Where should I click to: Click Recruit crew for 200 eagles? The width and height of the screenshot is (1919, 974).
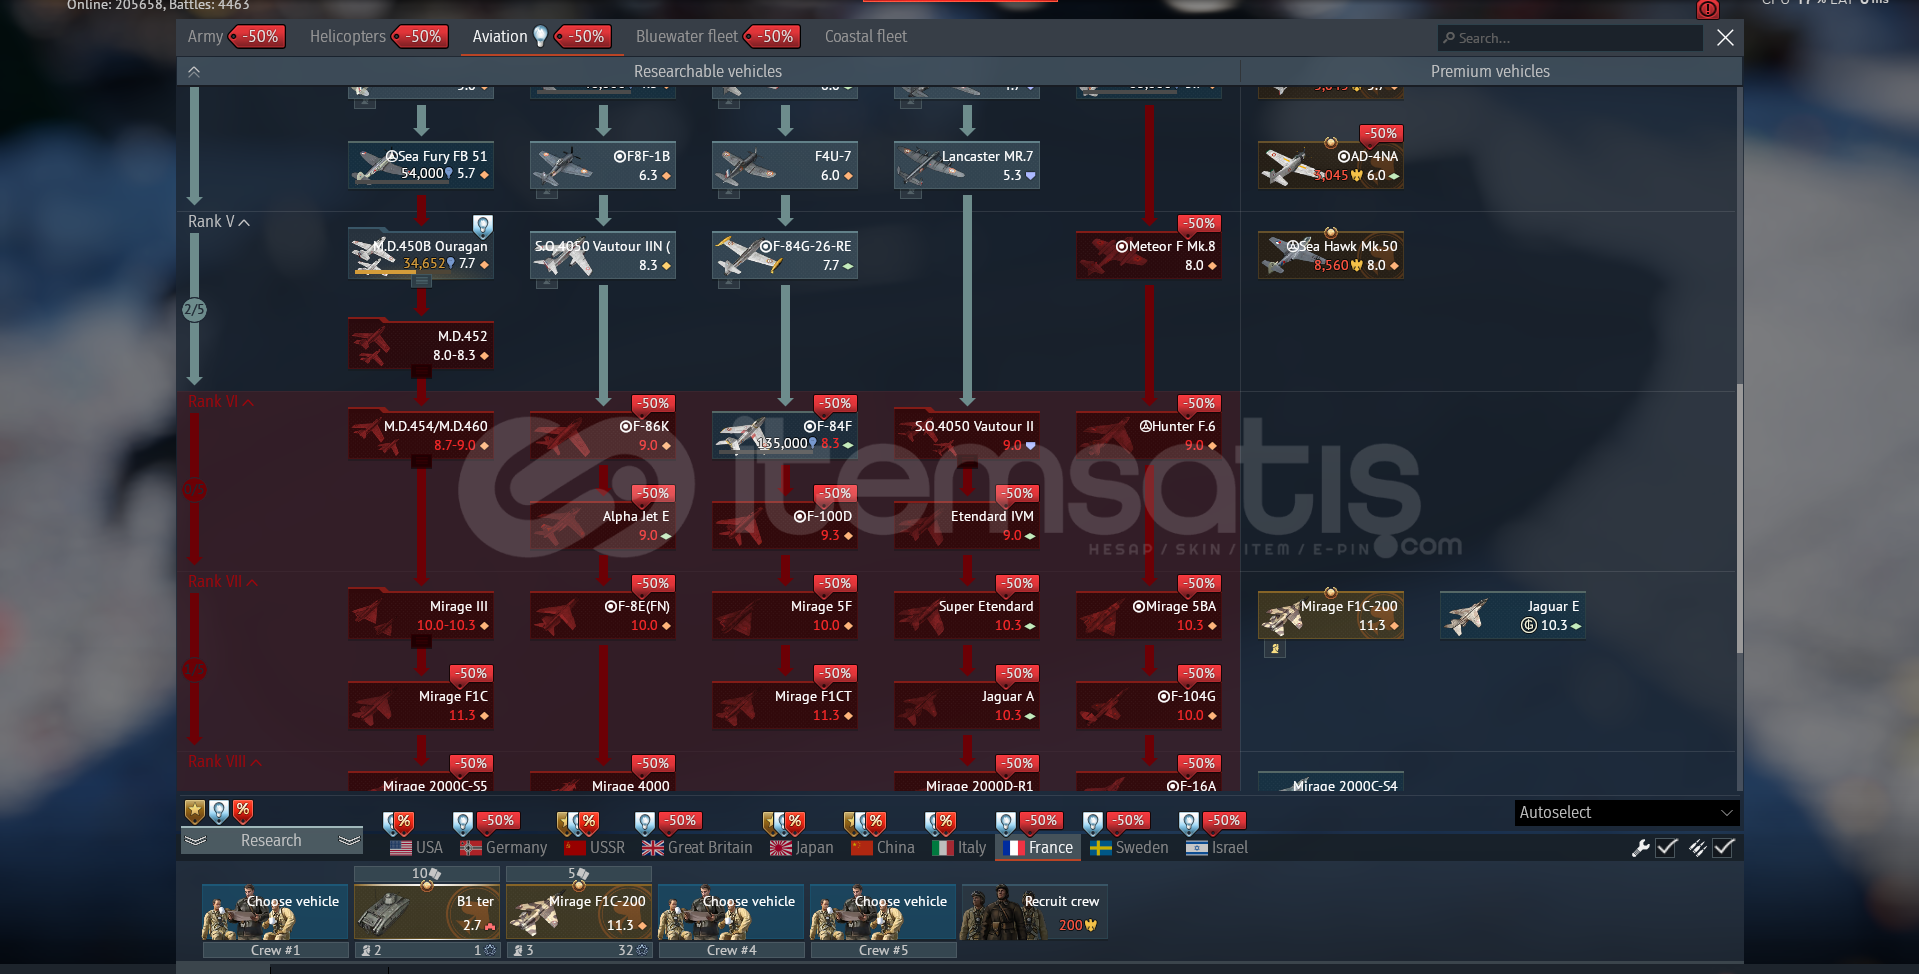1034,912
